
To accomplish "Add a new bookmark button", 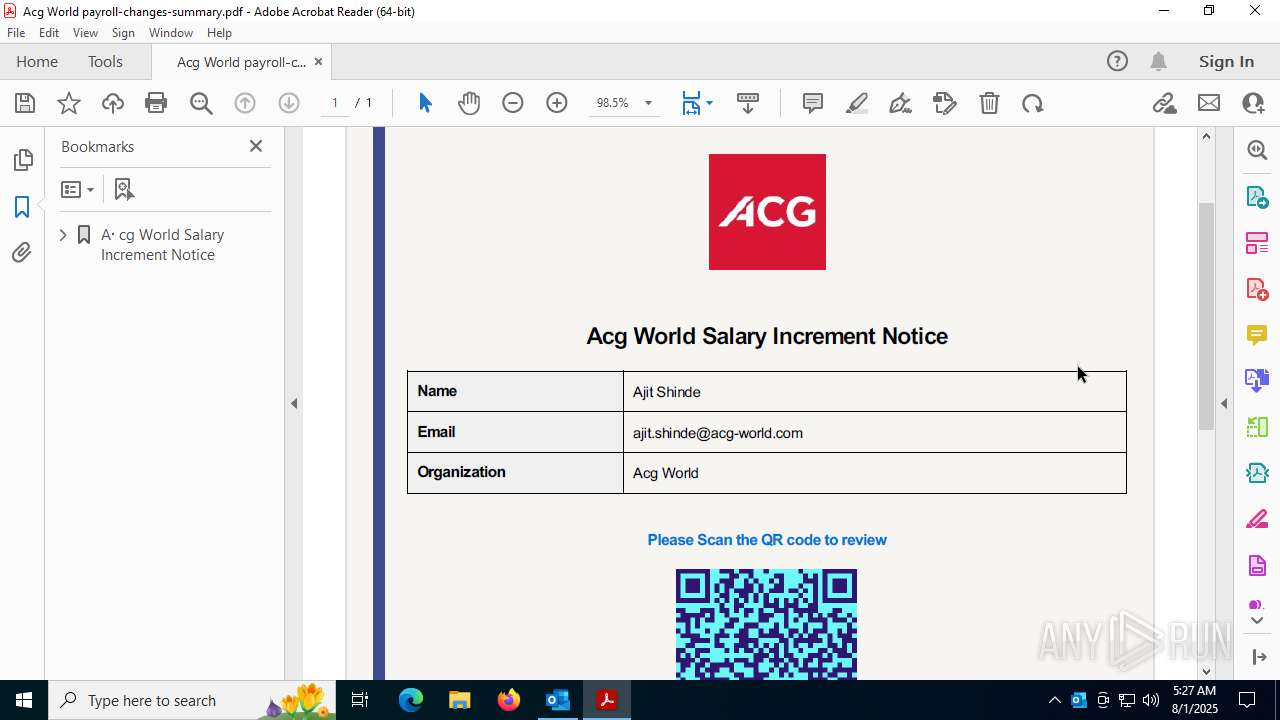I will point(124,189).
